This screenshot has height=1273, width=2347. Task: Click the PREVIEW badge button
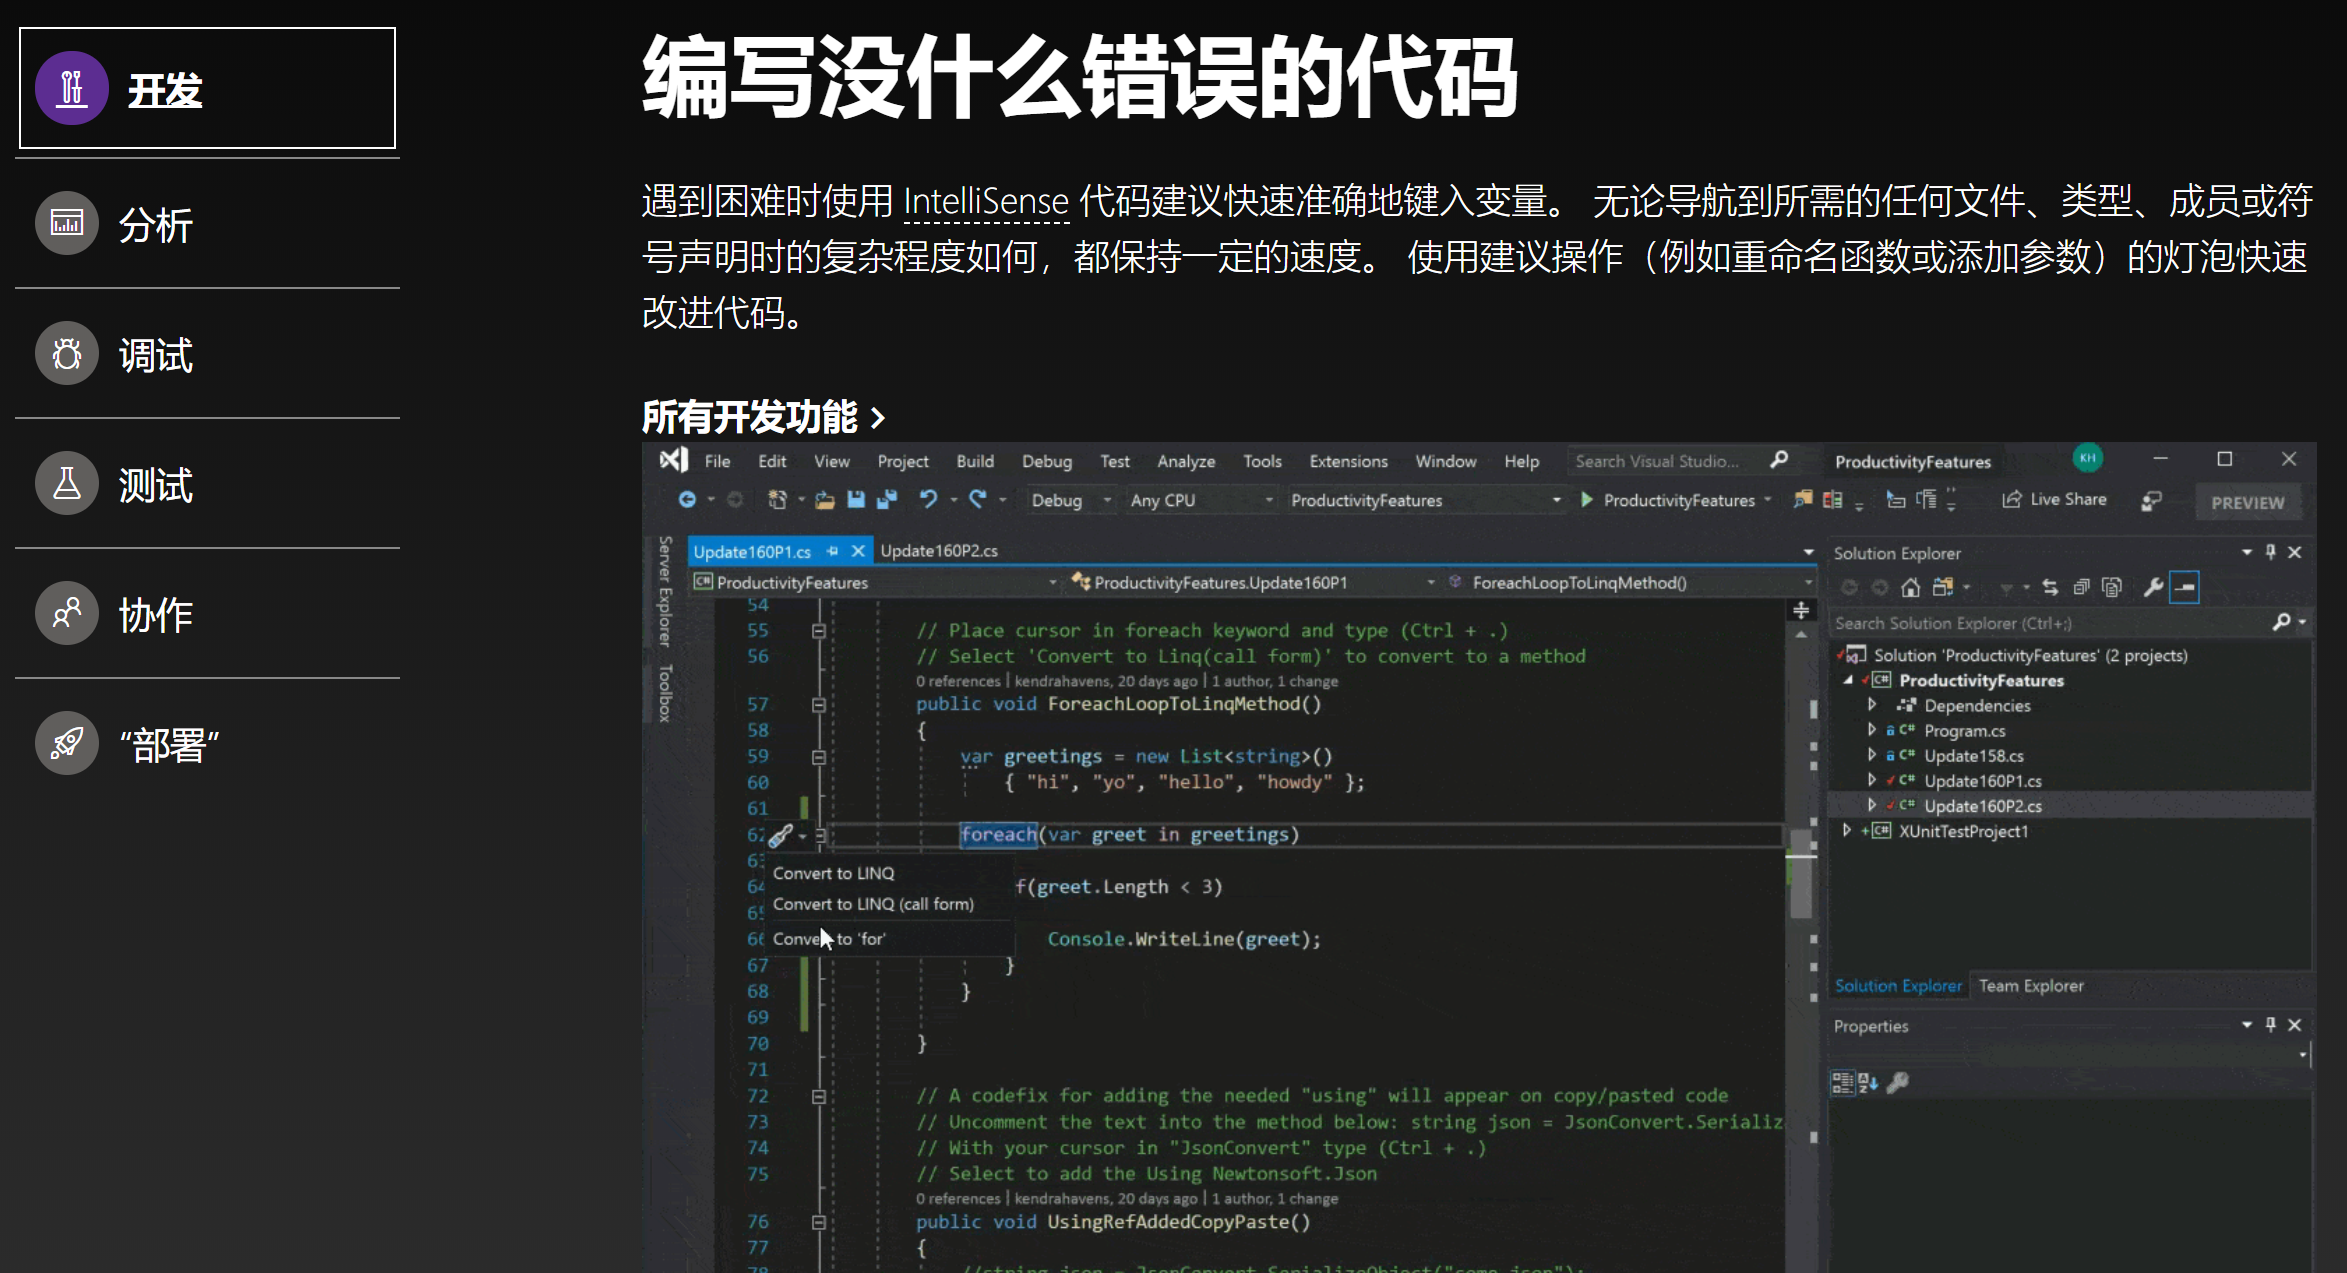(x=2248, y=503)
